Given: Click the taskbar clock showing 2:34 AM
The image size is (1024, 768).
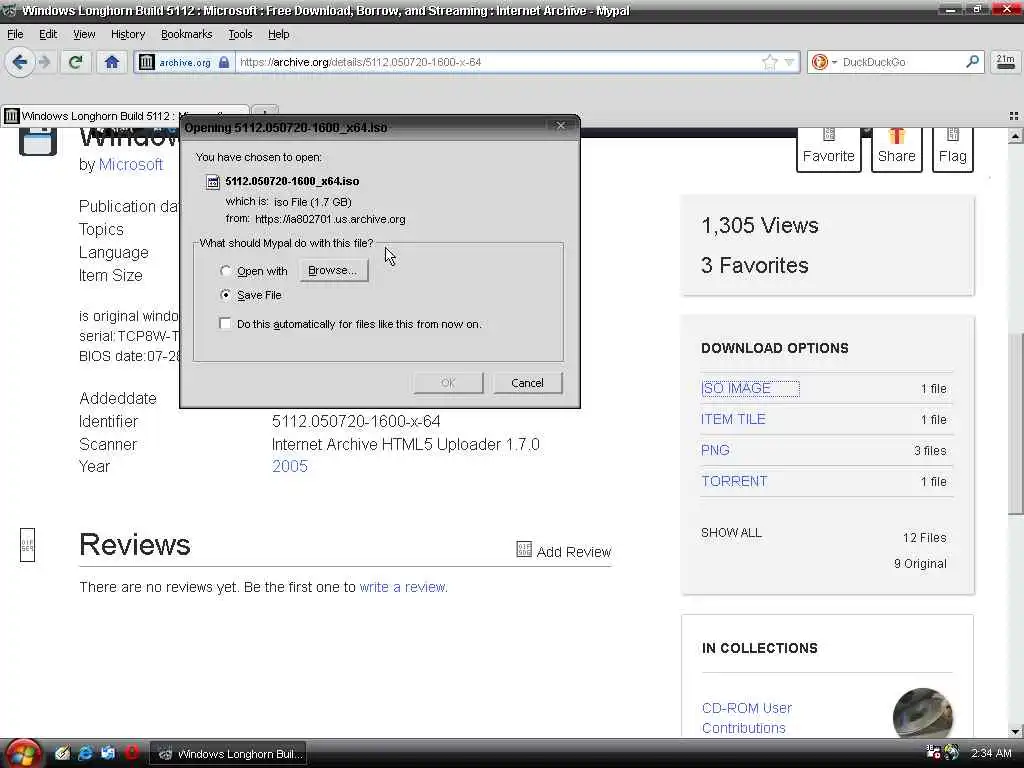Looking at the screenshot, I should 991,754.
